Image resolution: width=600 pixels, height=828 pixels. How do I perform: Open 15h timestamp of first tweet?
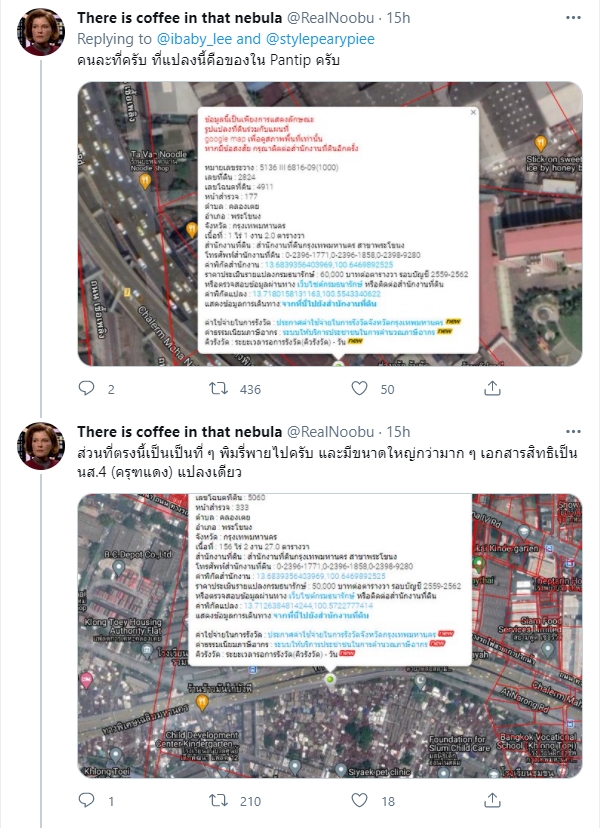click(x=398, y=18)
